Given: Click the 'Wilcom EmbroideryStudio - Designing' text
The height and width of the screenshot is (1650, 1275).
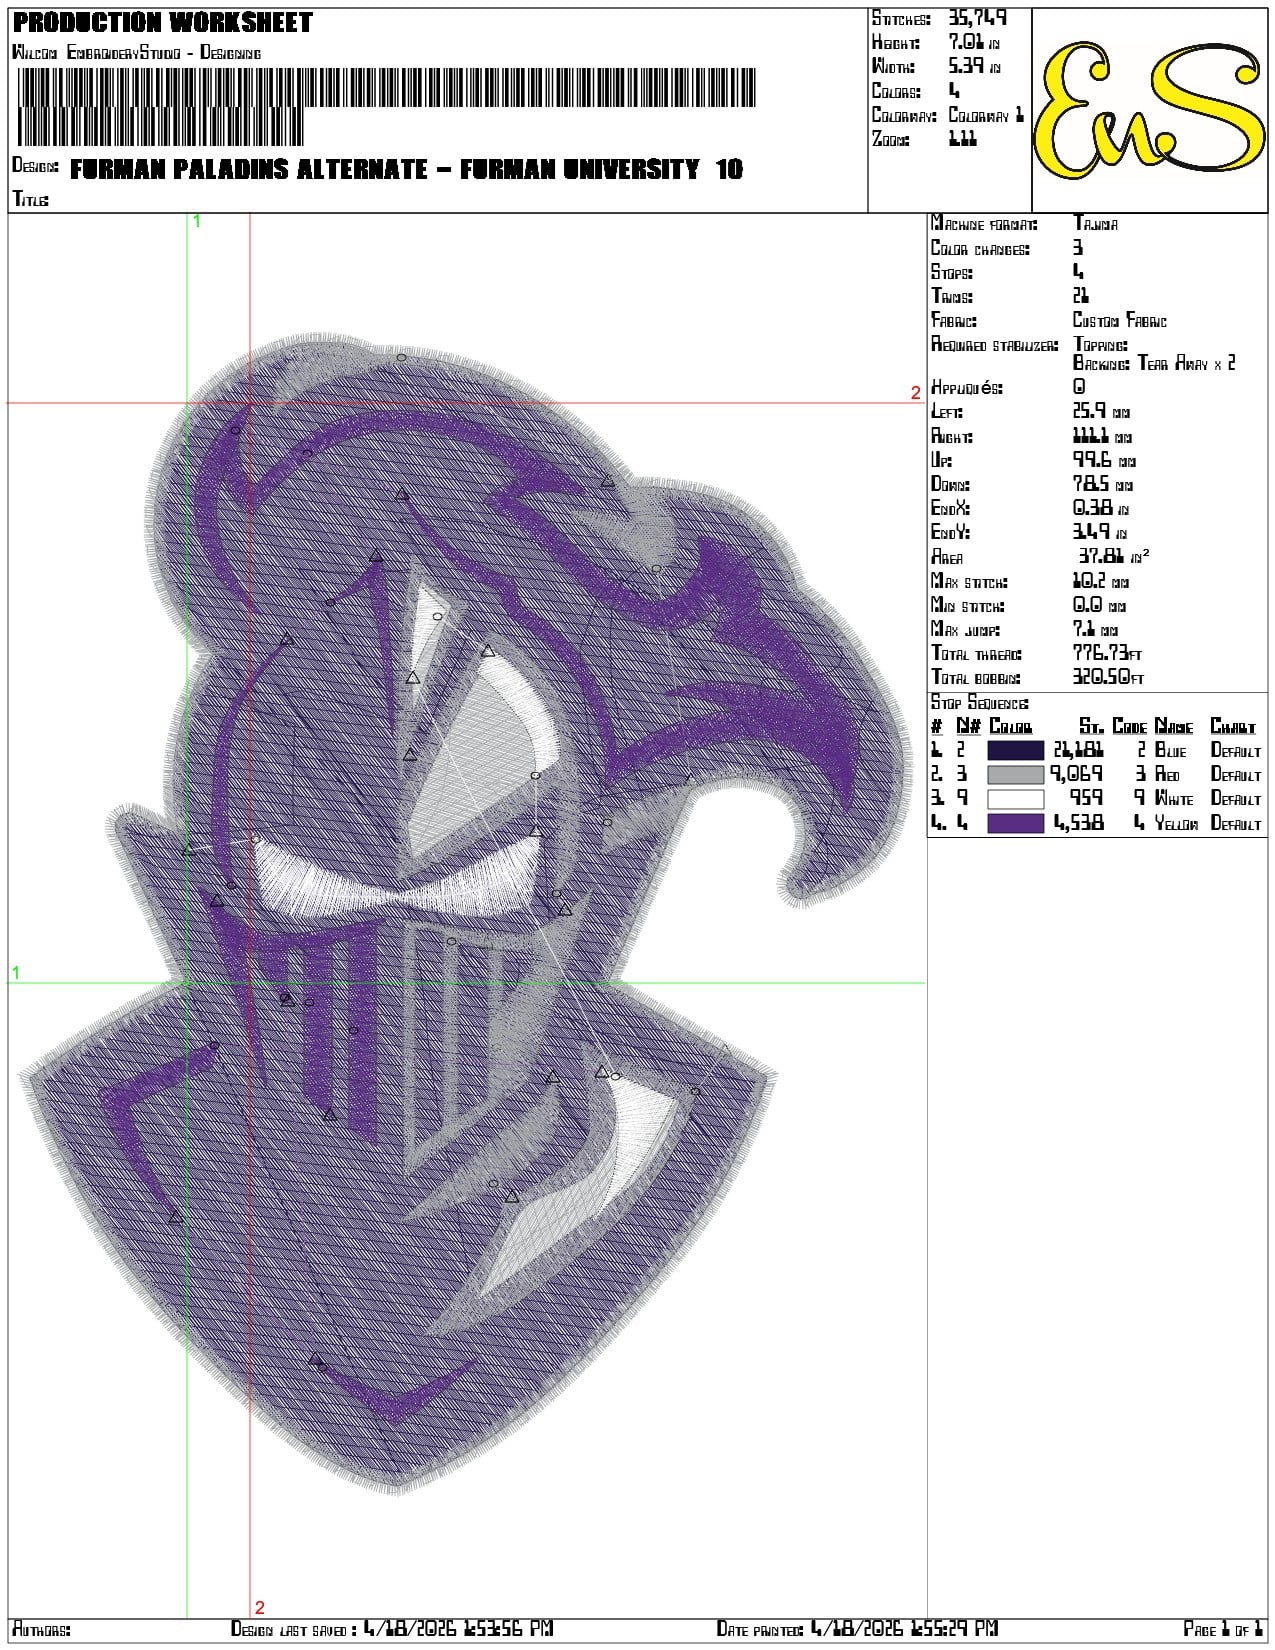Looking at the screenshot, I should click(x=136, y=52).
